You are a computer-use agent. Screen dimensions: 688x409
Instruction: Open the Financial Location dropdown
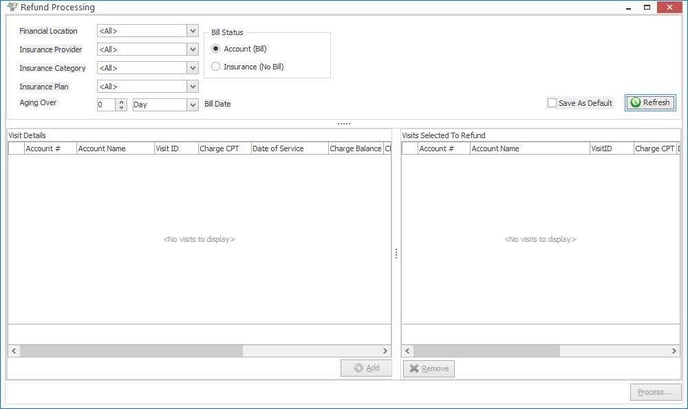click(x=192, y=31)
